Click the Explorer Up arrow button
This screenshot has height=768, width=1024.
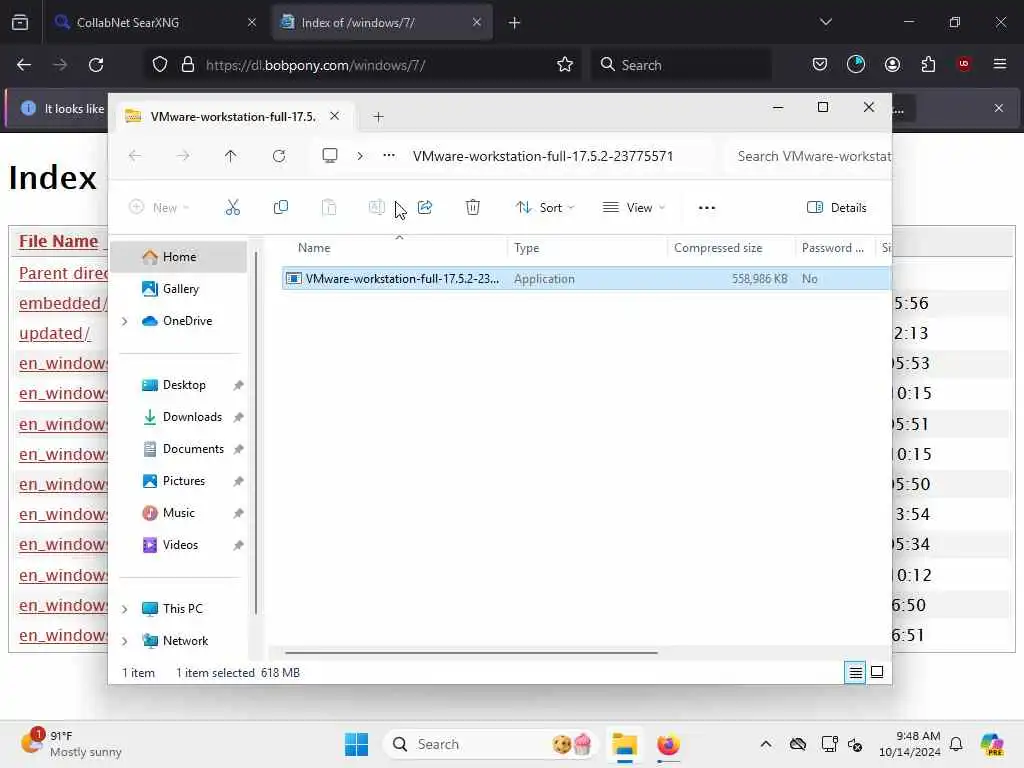click(x=231, y=156)
